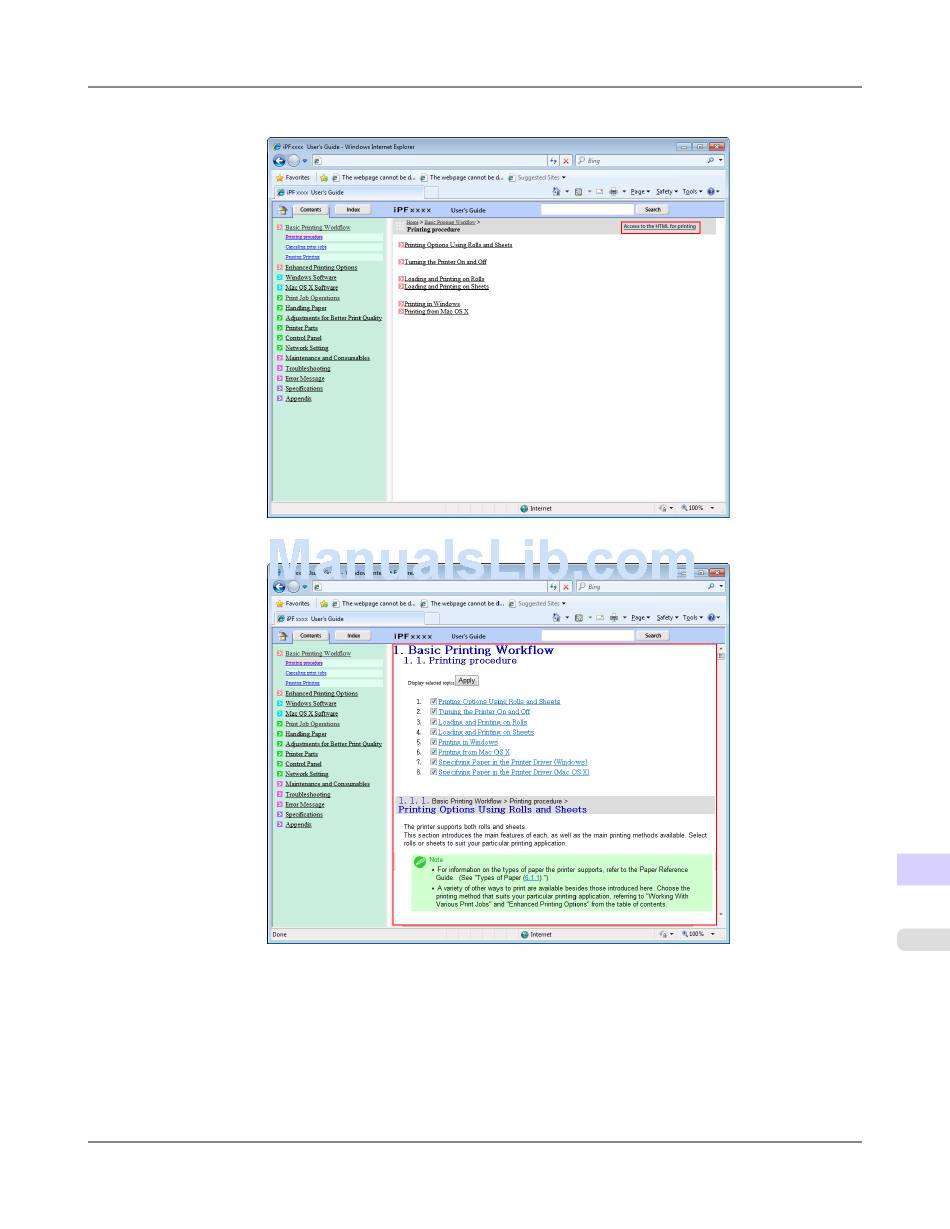Open Printing in Windows link in upper window

[x=432, y=304]
